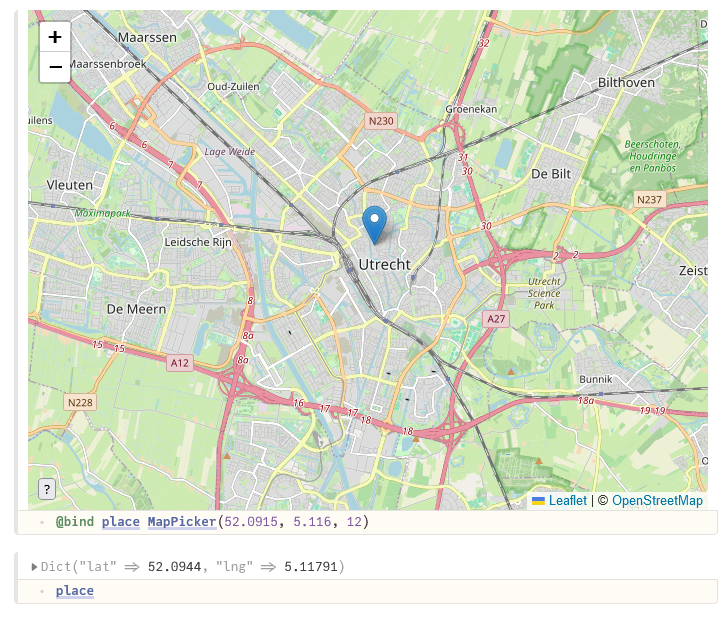
Task: Click the Utrecht city label on map
Action: coord(384,264)
